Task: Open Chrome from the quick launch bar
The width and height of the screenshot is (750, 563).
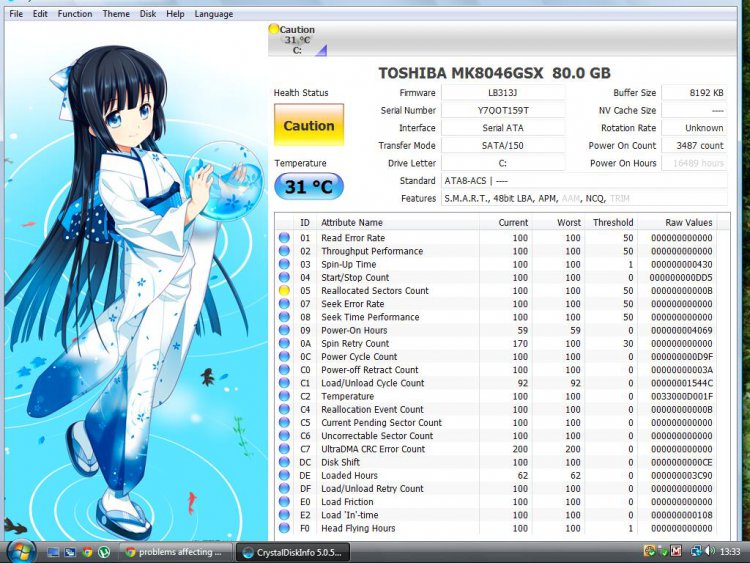Action: [87, 552]
